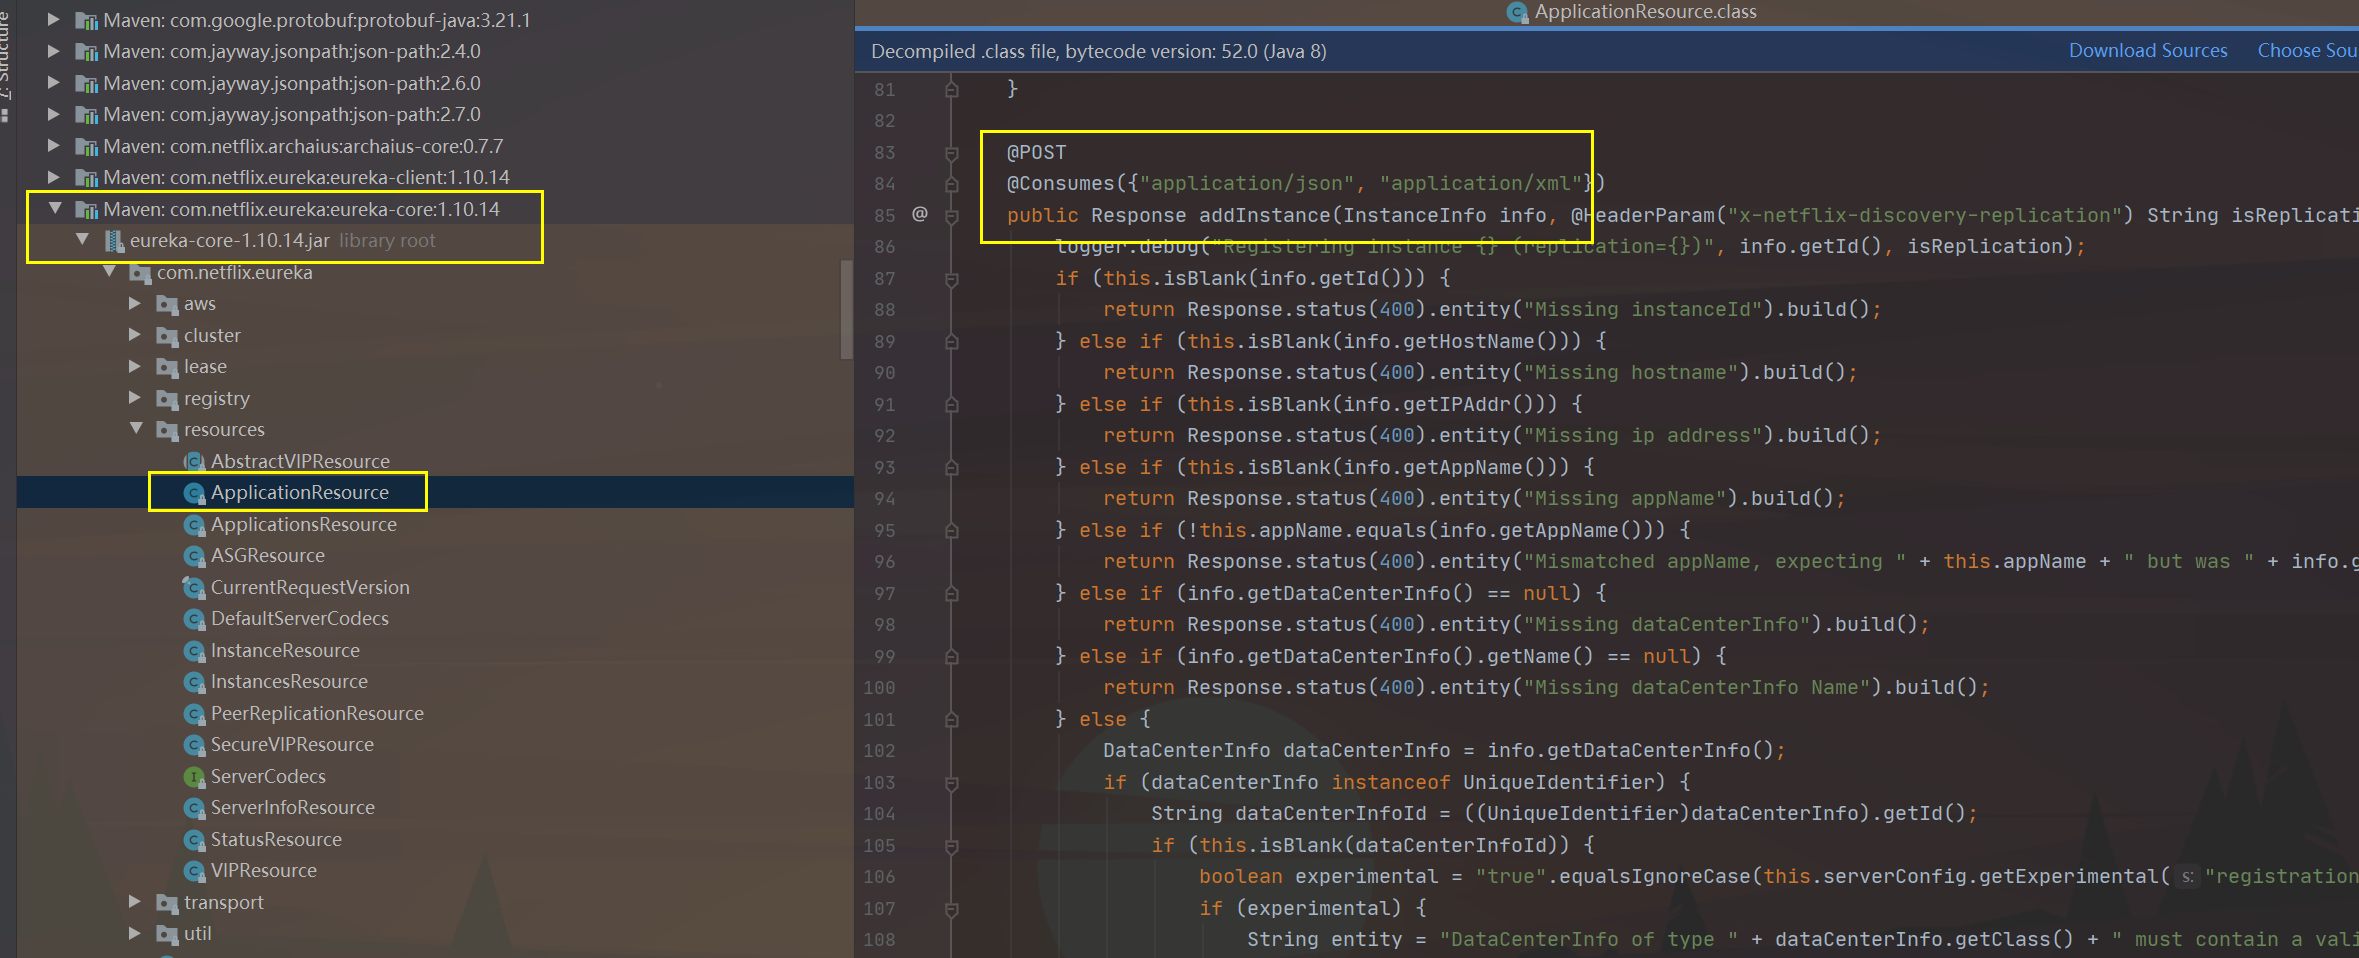Click the transport package folder icon

167,903
